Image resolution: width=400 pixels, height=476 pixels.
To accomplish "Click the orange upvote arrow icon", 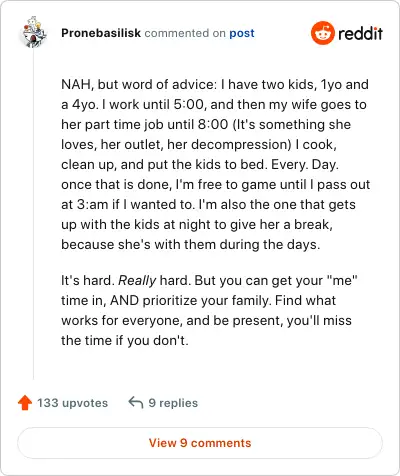I will [25, 403].
